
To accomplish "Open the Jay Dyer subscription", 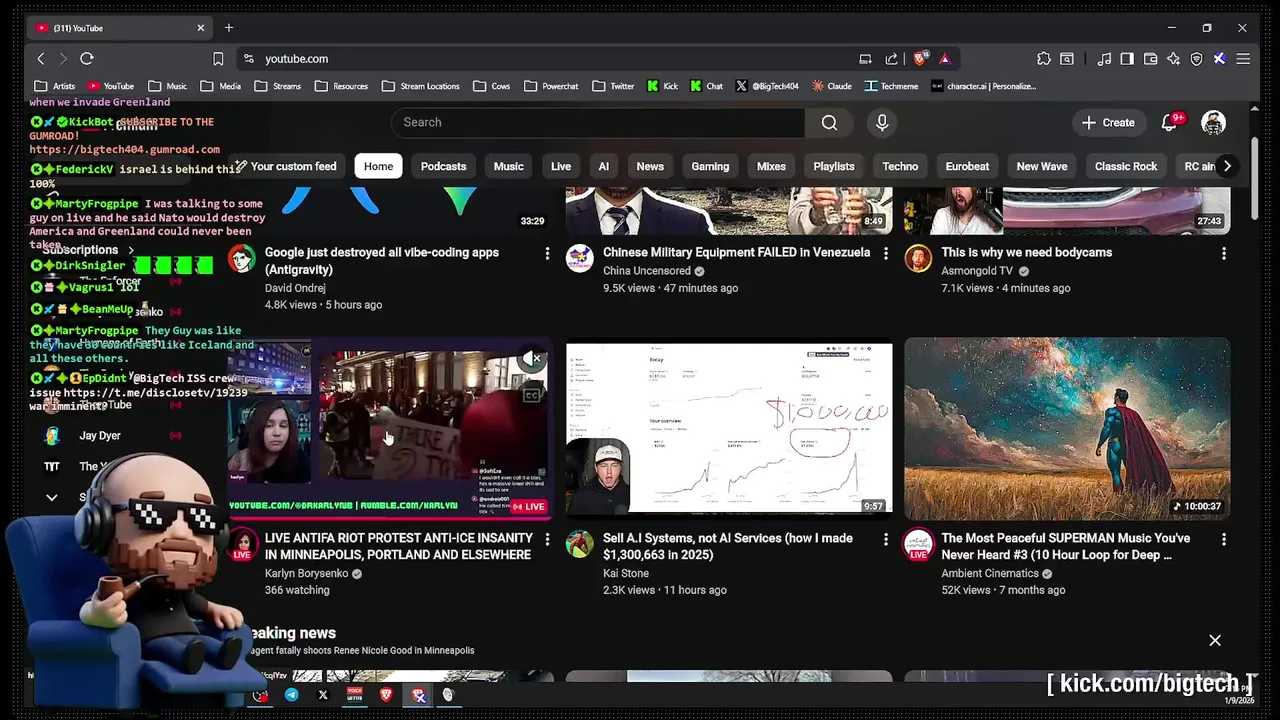I will point(100,436).
